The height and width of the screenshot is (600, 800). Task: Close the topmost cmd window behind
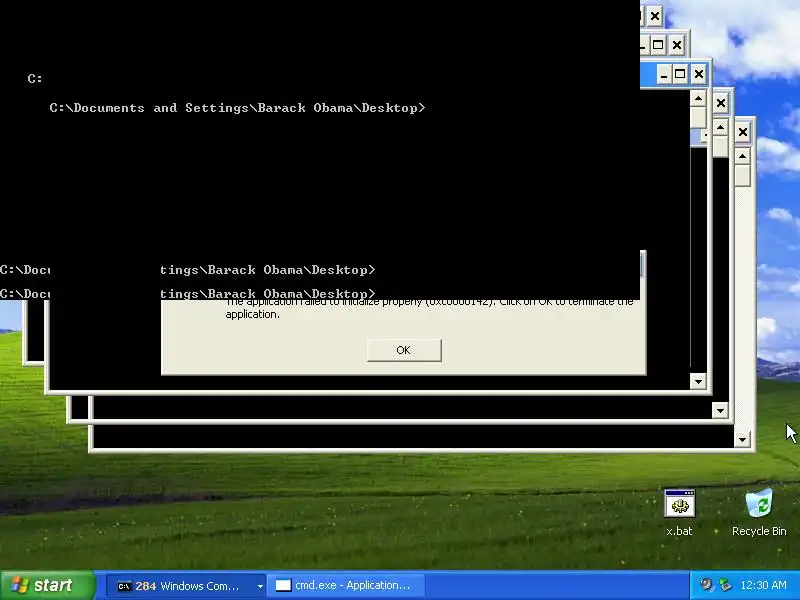tap(655, 16)
